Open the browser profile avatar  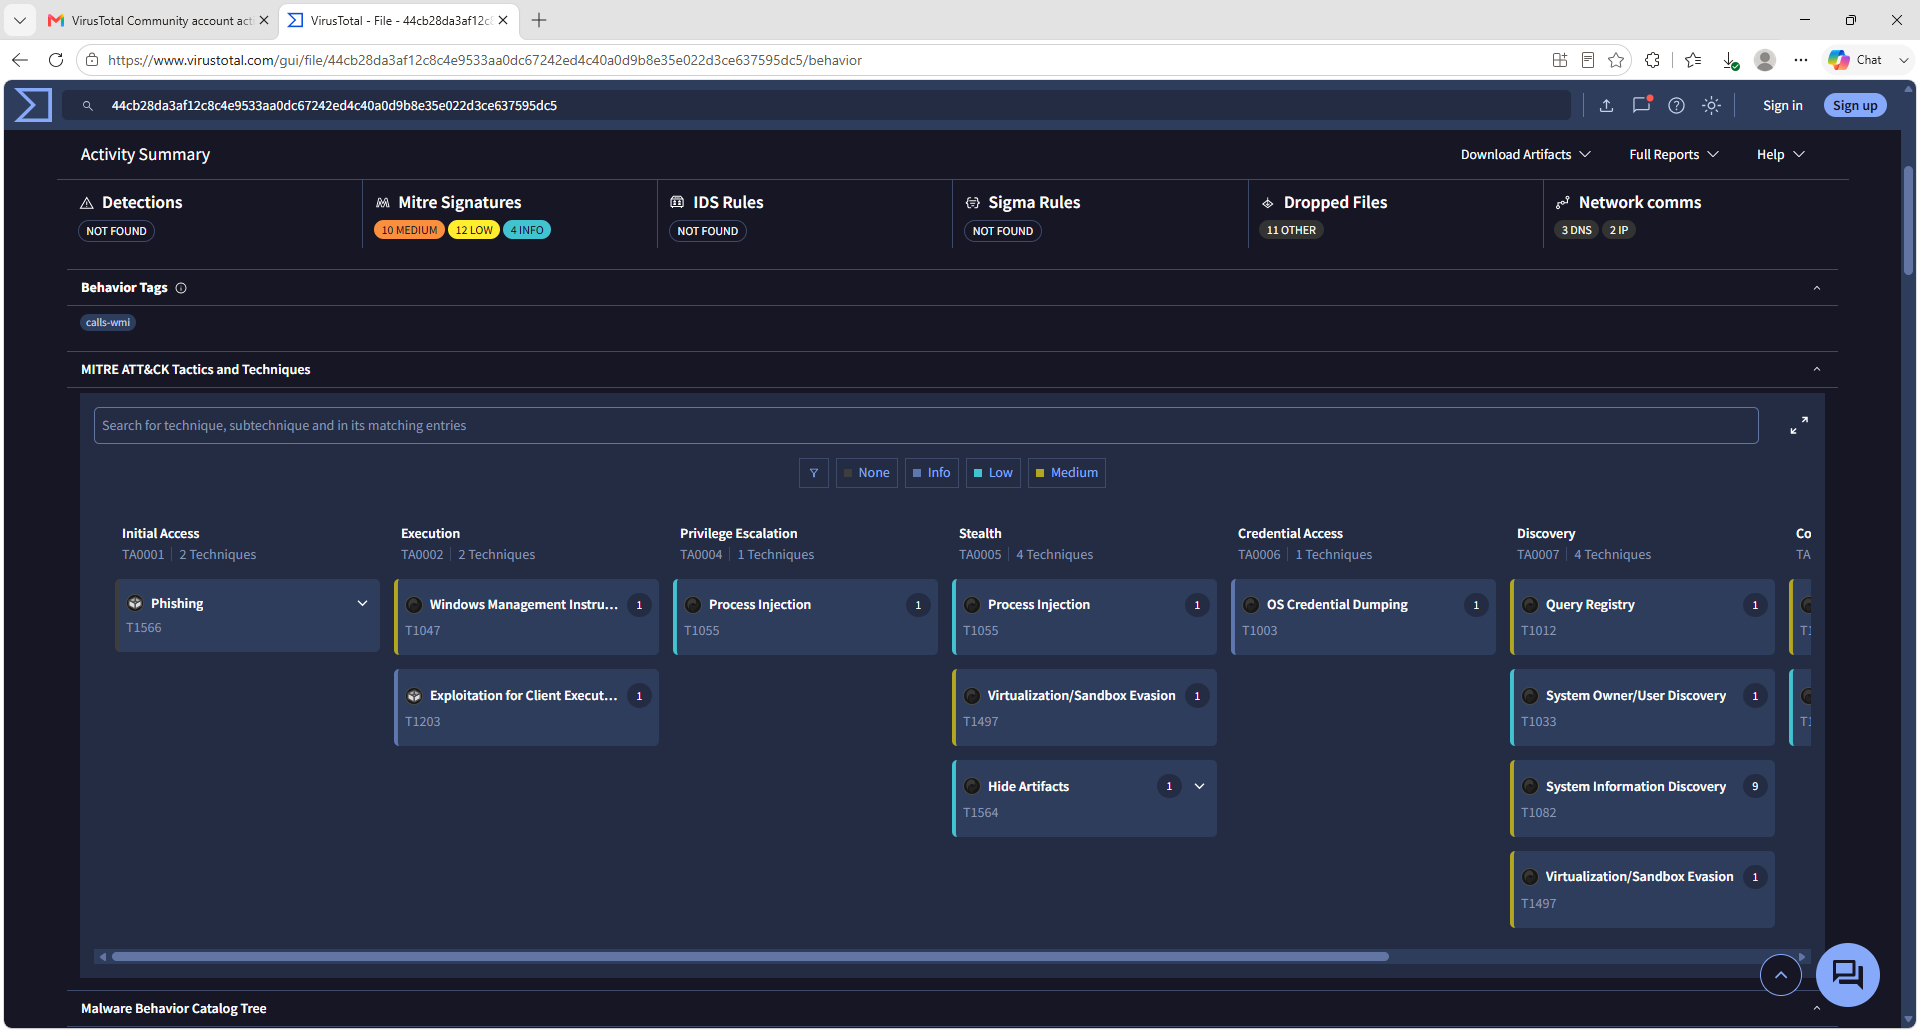1765,60
